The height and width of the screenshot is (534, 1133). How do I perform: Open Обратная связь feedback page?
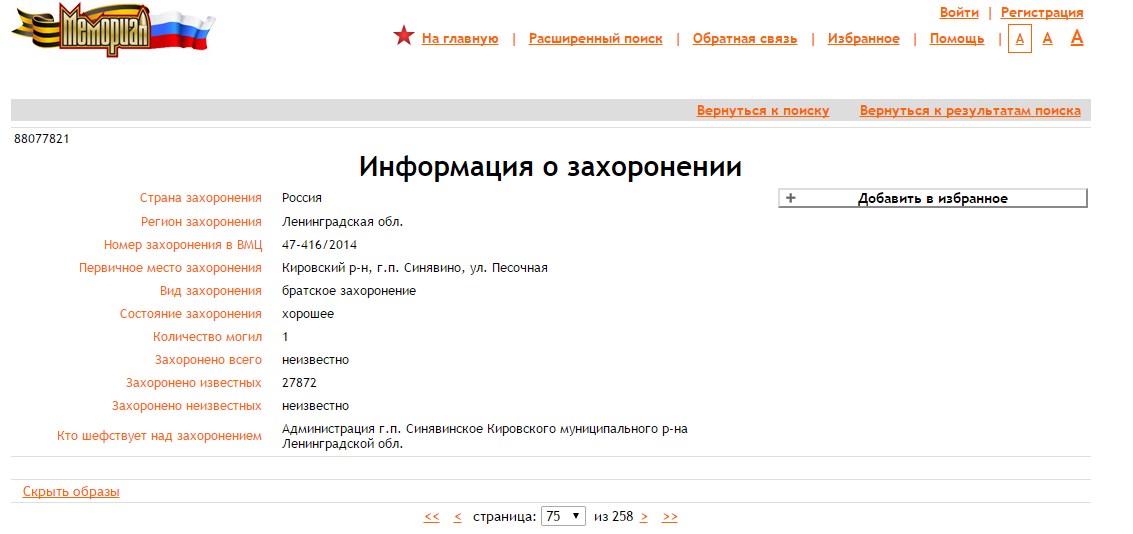(x=745, y=39)
